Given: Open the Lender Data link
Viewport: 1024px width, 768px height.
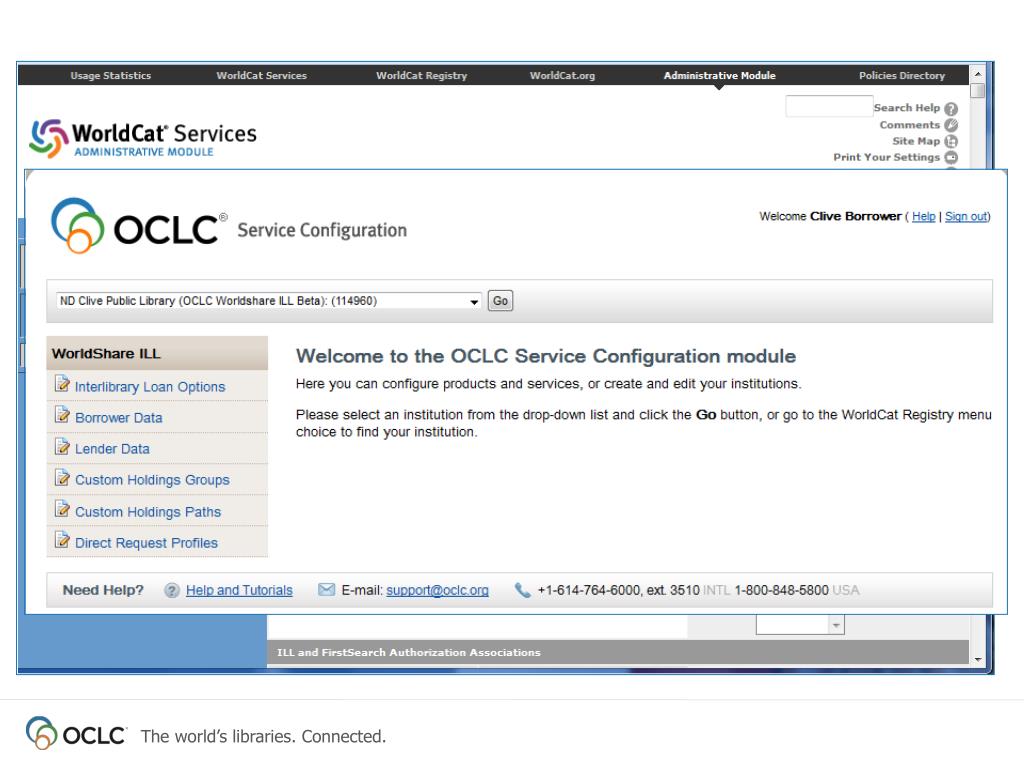Looking at the screenshot, I should 112,449.
